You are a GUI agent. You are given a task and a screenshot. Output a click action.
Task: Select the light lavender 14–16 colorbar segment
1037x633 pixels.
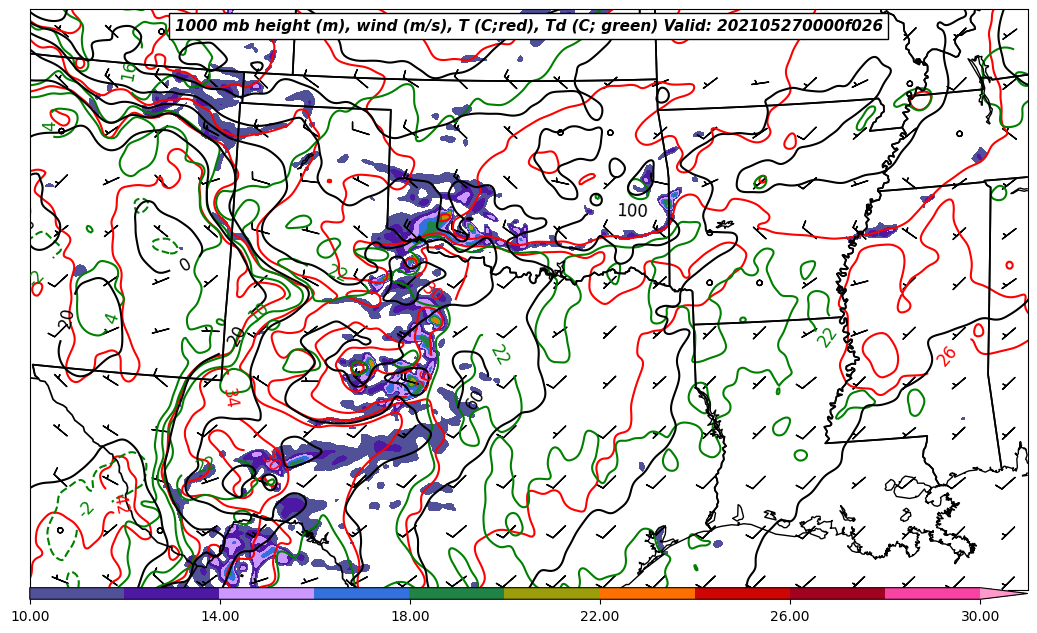click(267, 593)
